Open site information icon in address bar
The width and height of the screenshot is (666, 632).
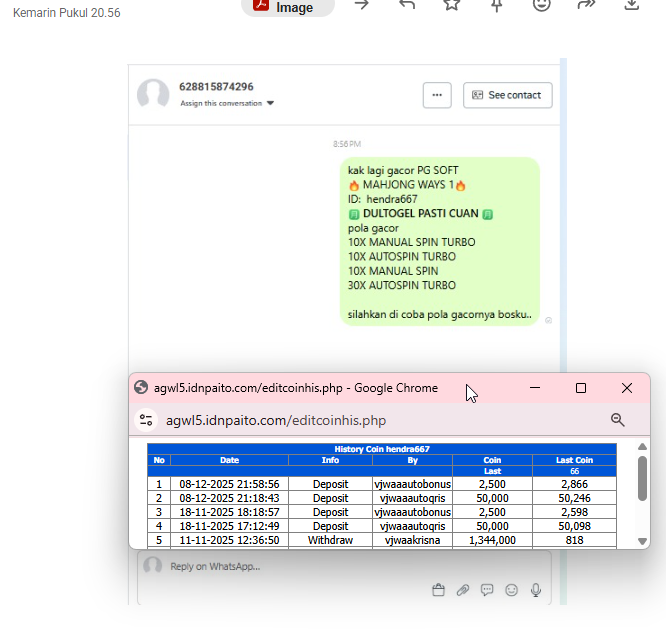coord(146,420)
